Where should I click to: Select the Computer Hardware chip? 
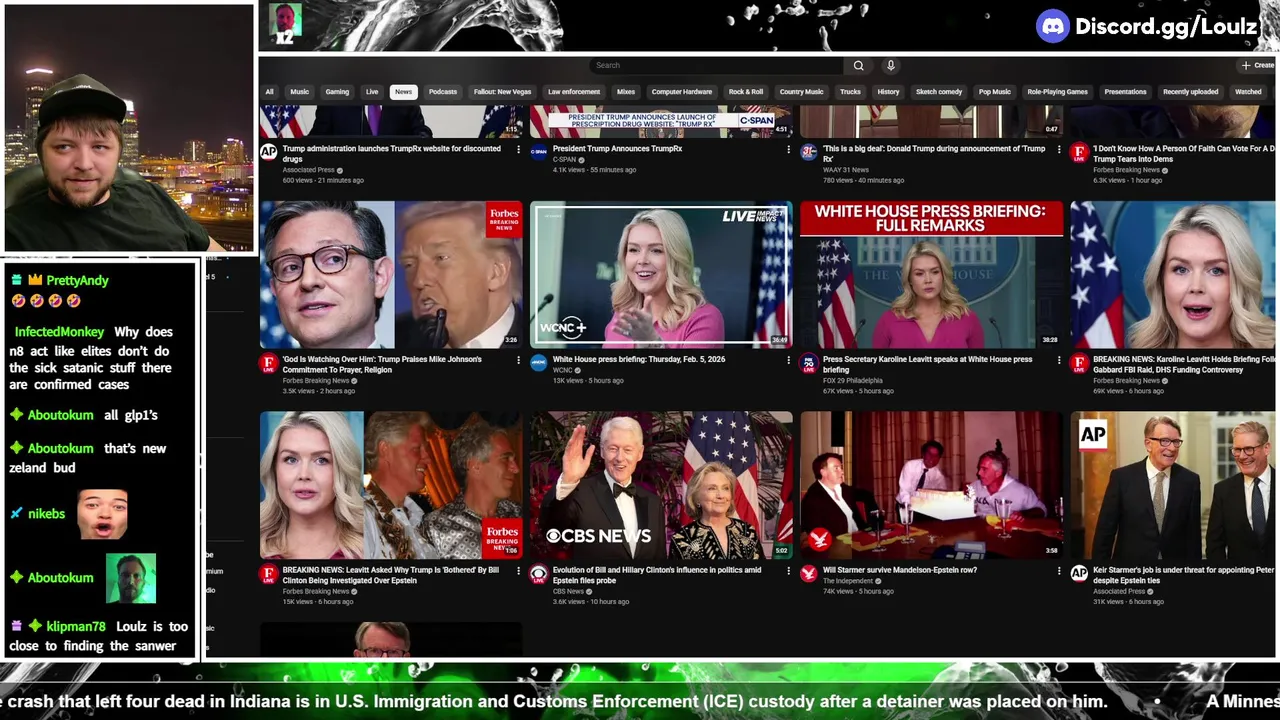tap(682, 92)
